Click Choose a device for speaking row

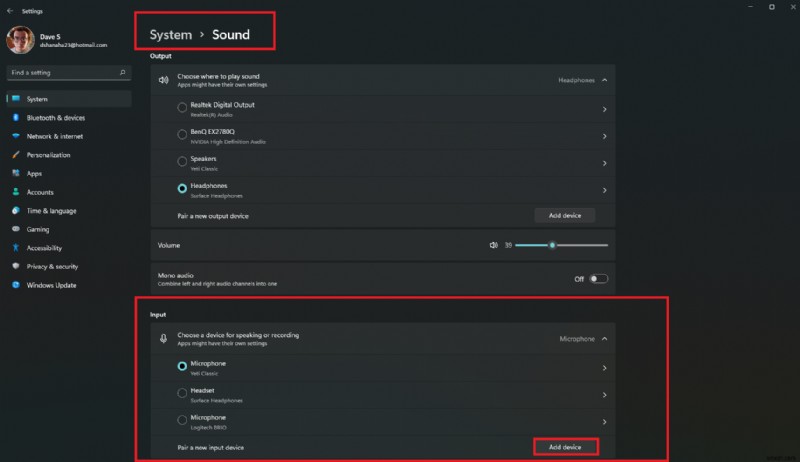pyautogui.click(x=383, y=339)
